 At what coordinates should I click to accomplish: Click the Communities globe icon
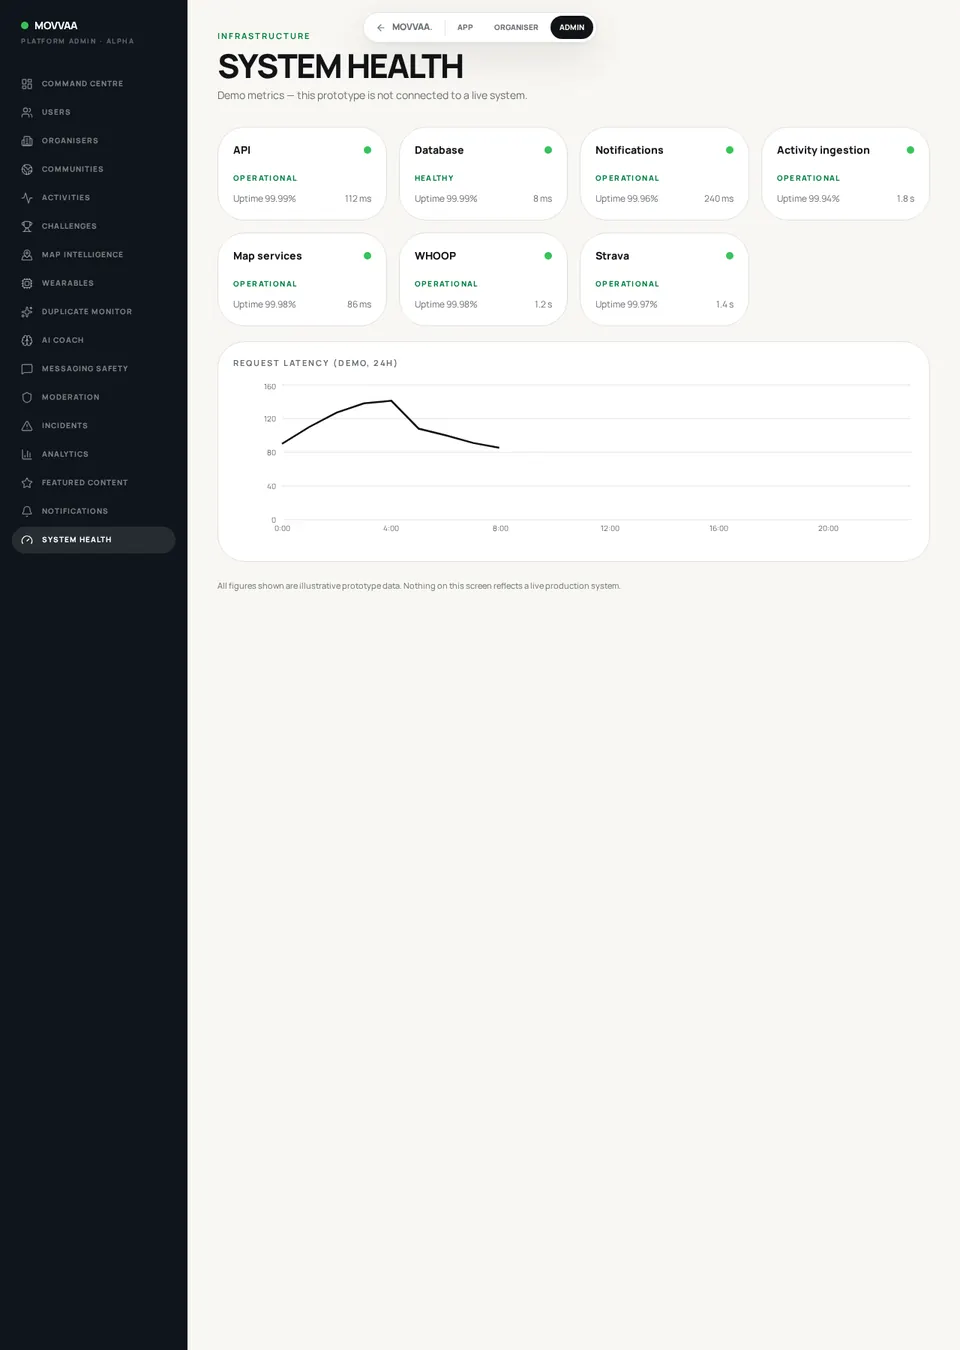coord(27,169)
